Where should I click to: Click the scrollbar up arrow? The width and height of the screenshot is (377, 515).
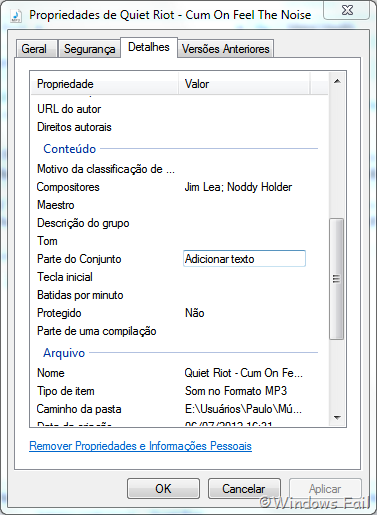click(x=337, y=81)
